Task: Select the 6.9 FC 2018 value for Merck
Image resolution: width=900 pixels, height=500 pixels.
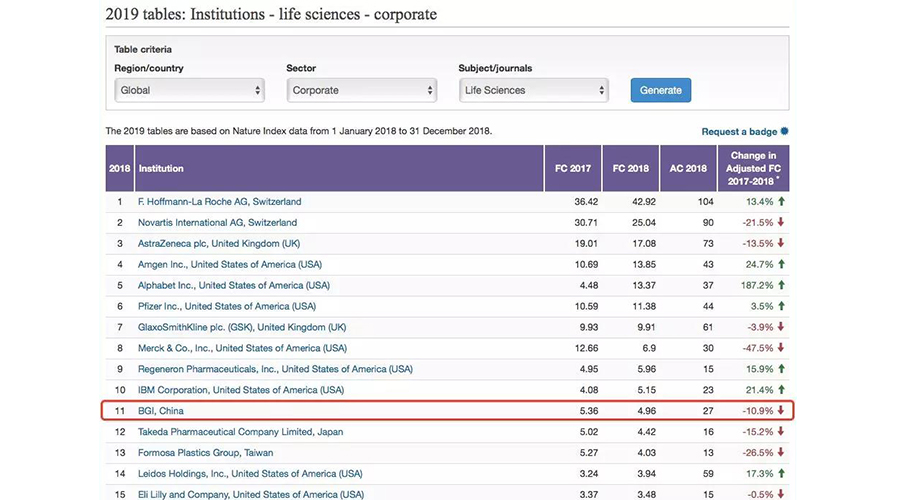Action: 650,348
